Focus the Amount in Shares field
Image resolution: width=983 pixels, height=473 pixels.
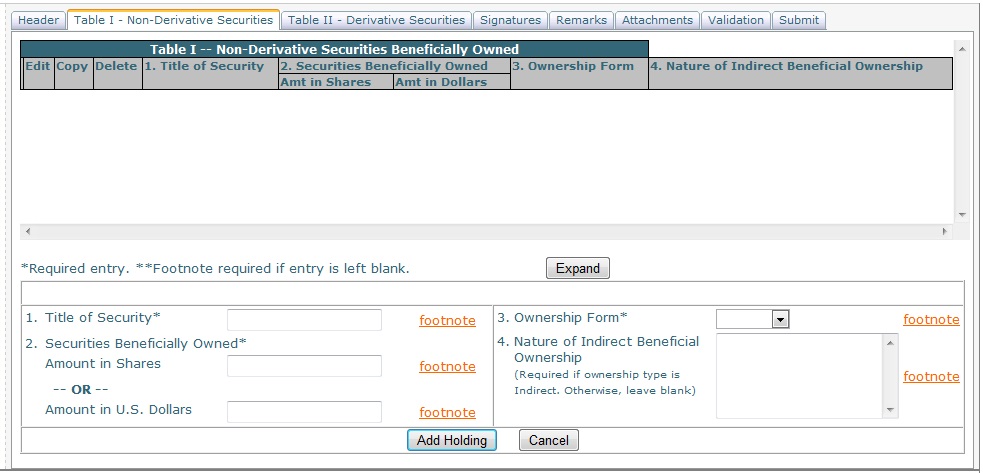click(x=304, y=366)
